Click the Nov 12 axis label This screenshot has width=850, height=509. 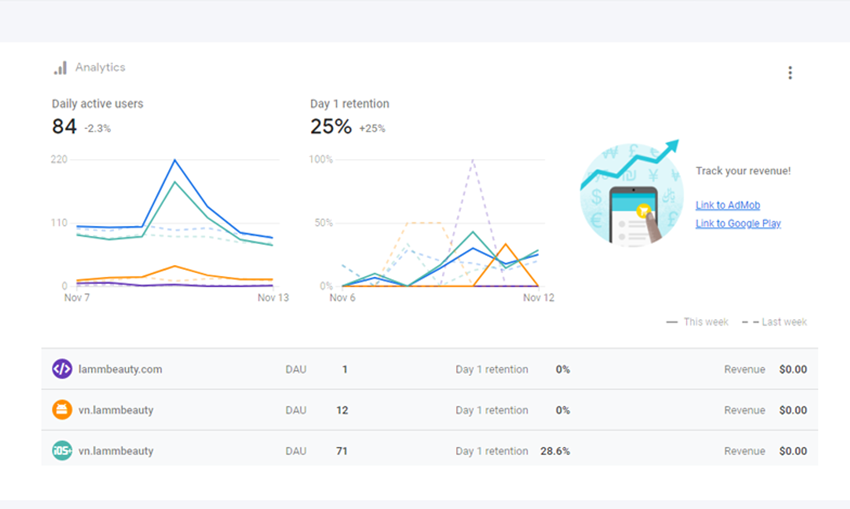tap(538, 298)
